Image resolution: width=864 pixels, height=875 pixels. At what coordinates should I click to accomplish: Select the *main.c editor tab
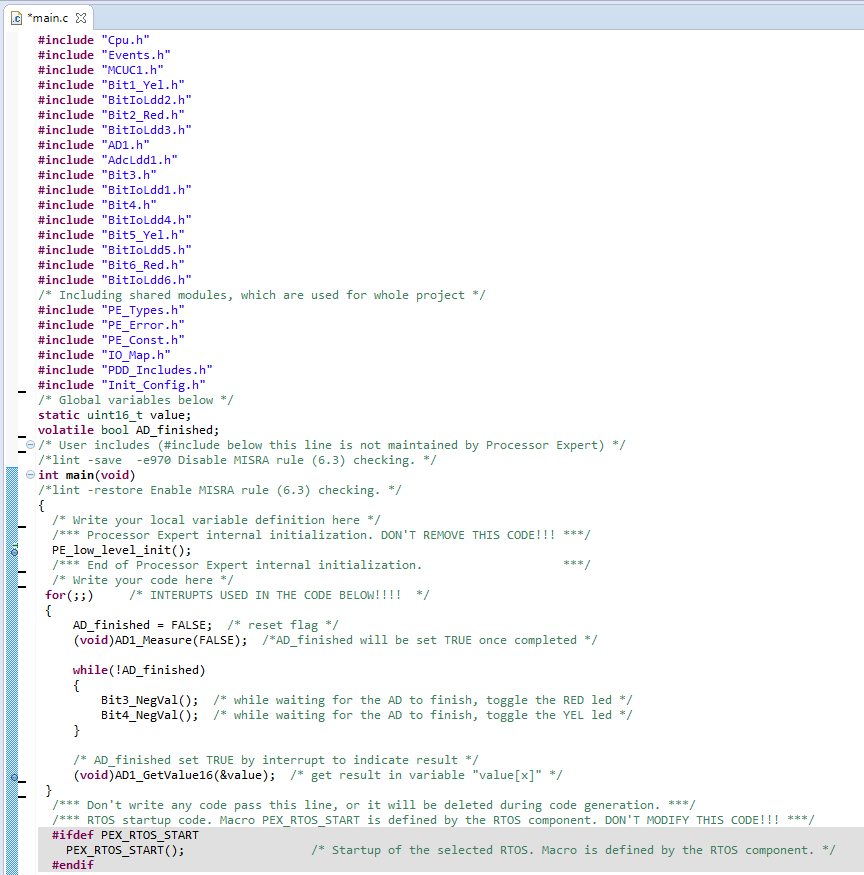coord(49,18)
